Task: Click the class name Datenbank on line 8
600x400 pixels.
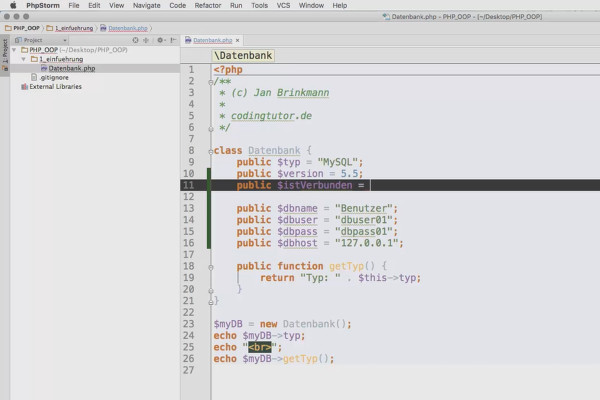Action: click(274, 150)
